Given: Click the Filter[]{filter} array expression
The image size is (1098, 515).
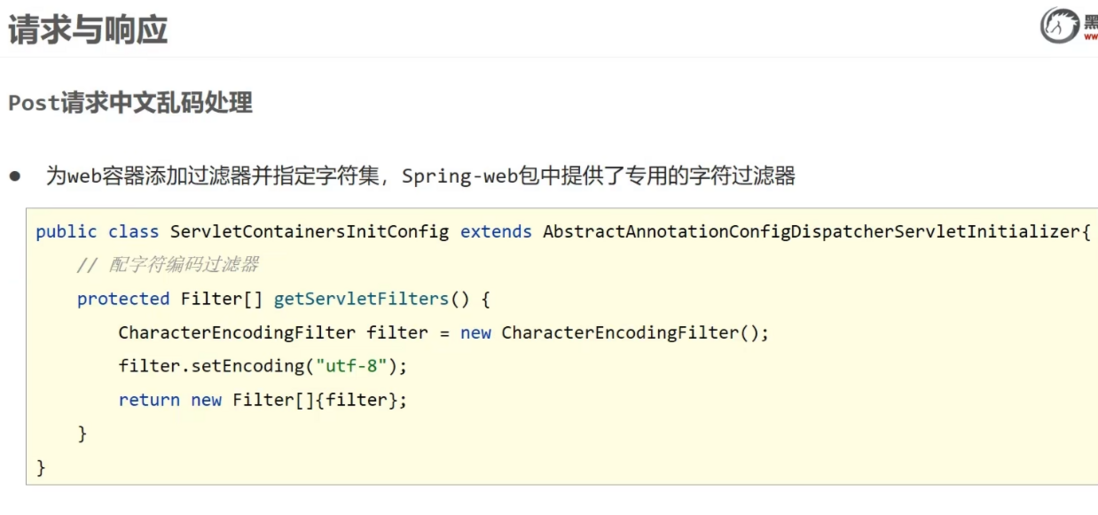Looking at the screenshot, I should 317,400.
